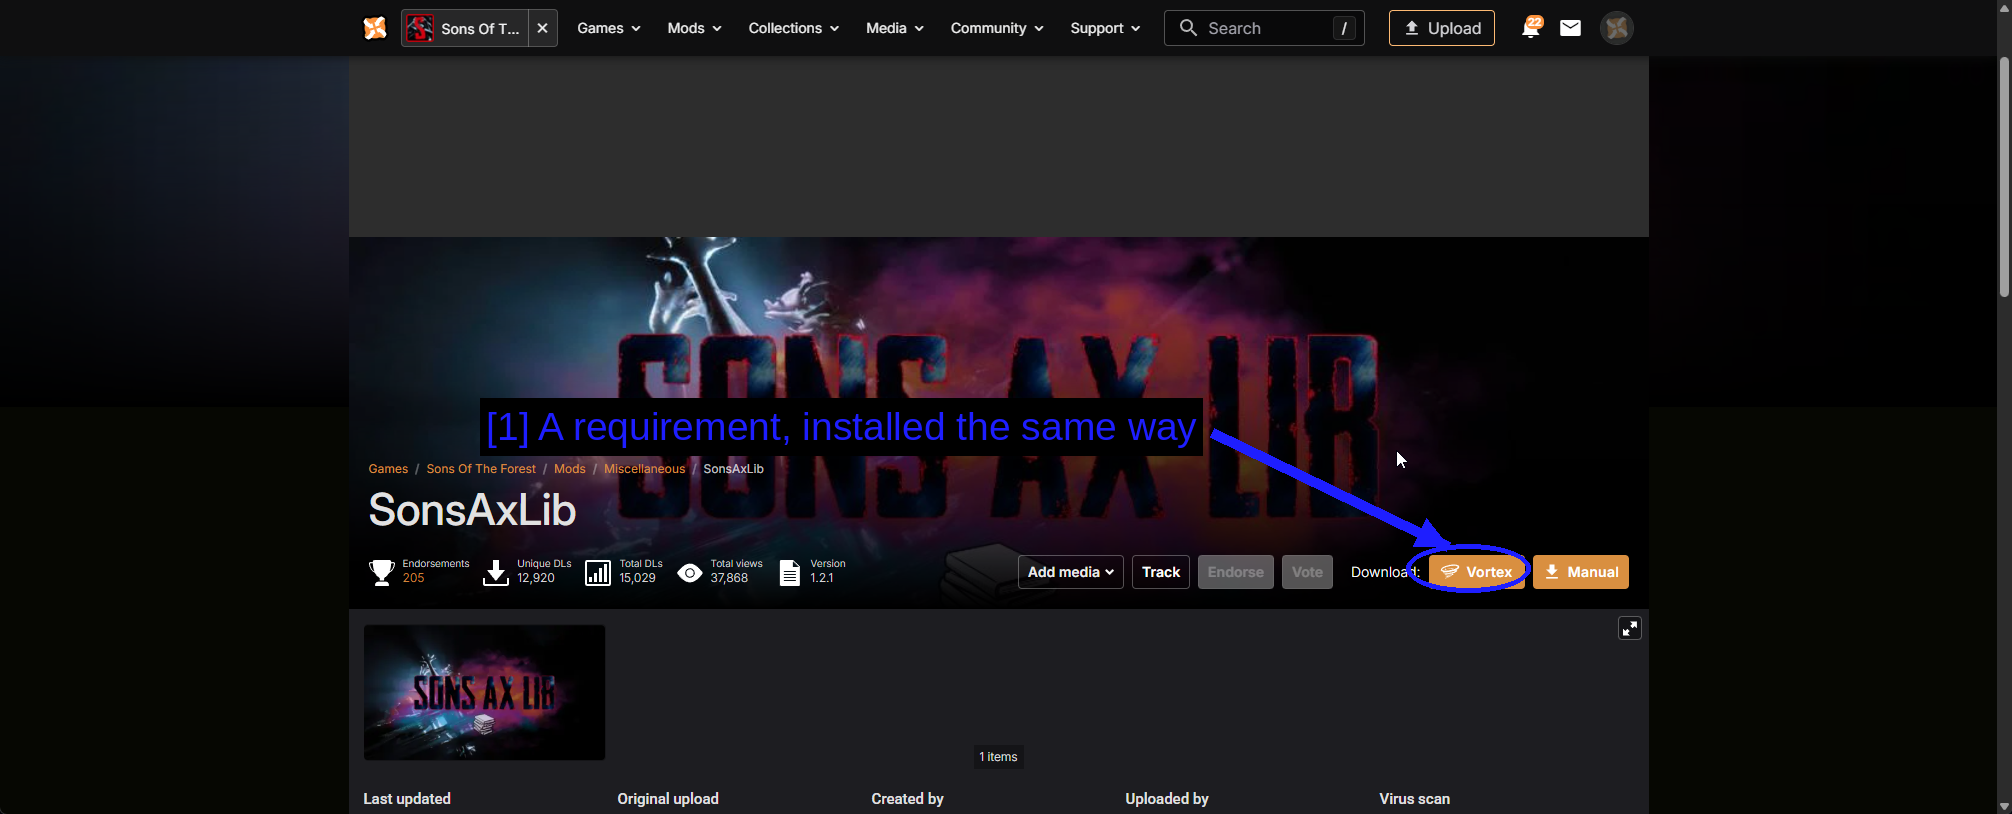Click the '1 items' gallery counter
2012x814 pixels.
click(999, 757)
